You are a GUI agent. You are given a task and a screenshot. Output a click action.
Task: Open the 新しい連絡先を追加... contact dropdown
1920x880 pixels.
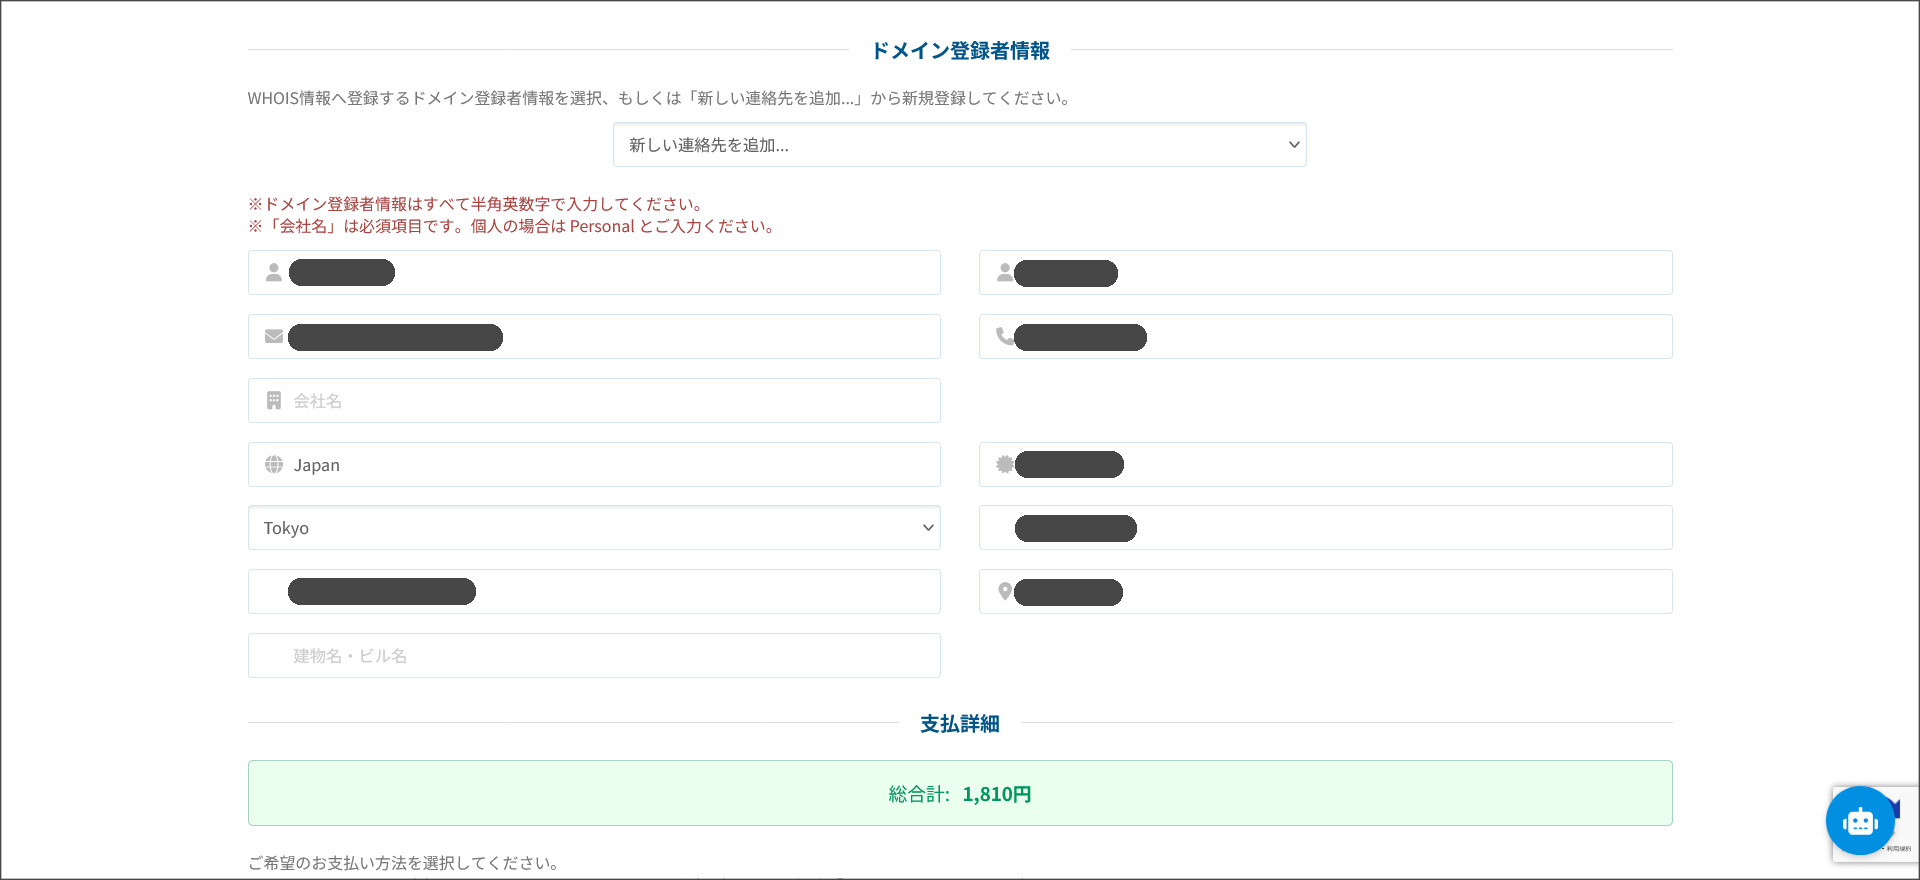[x=959, y=145]
